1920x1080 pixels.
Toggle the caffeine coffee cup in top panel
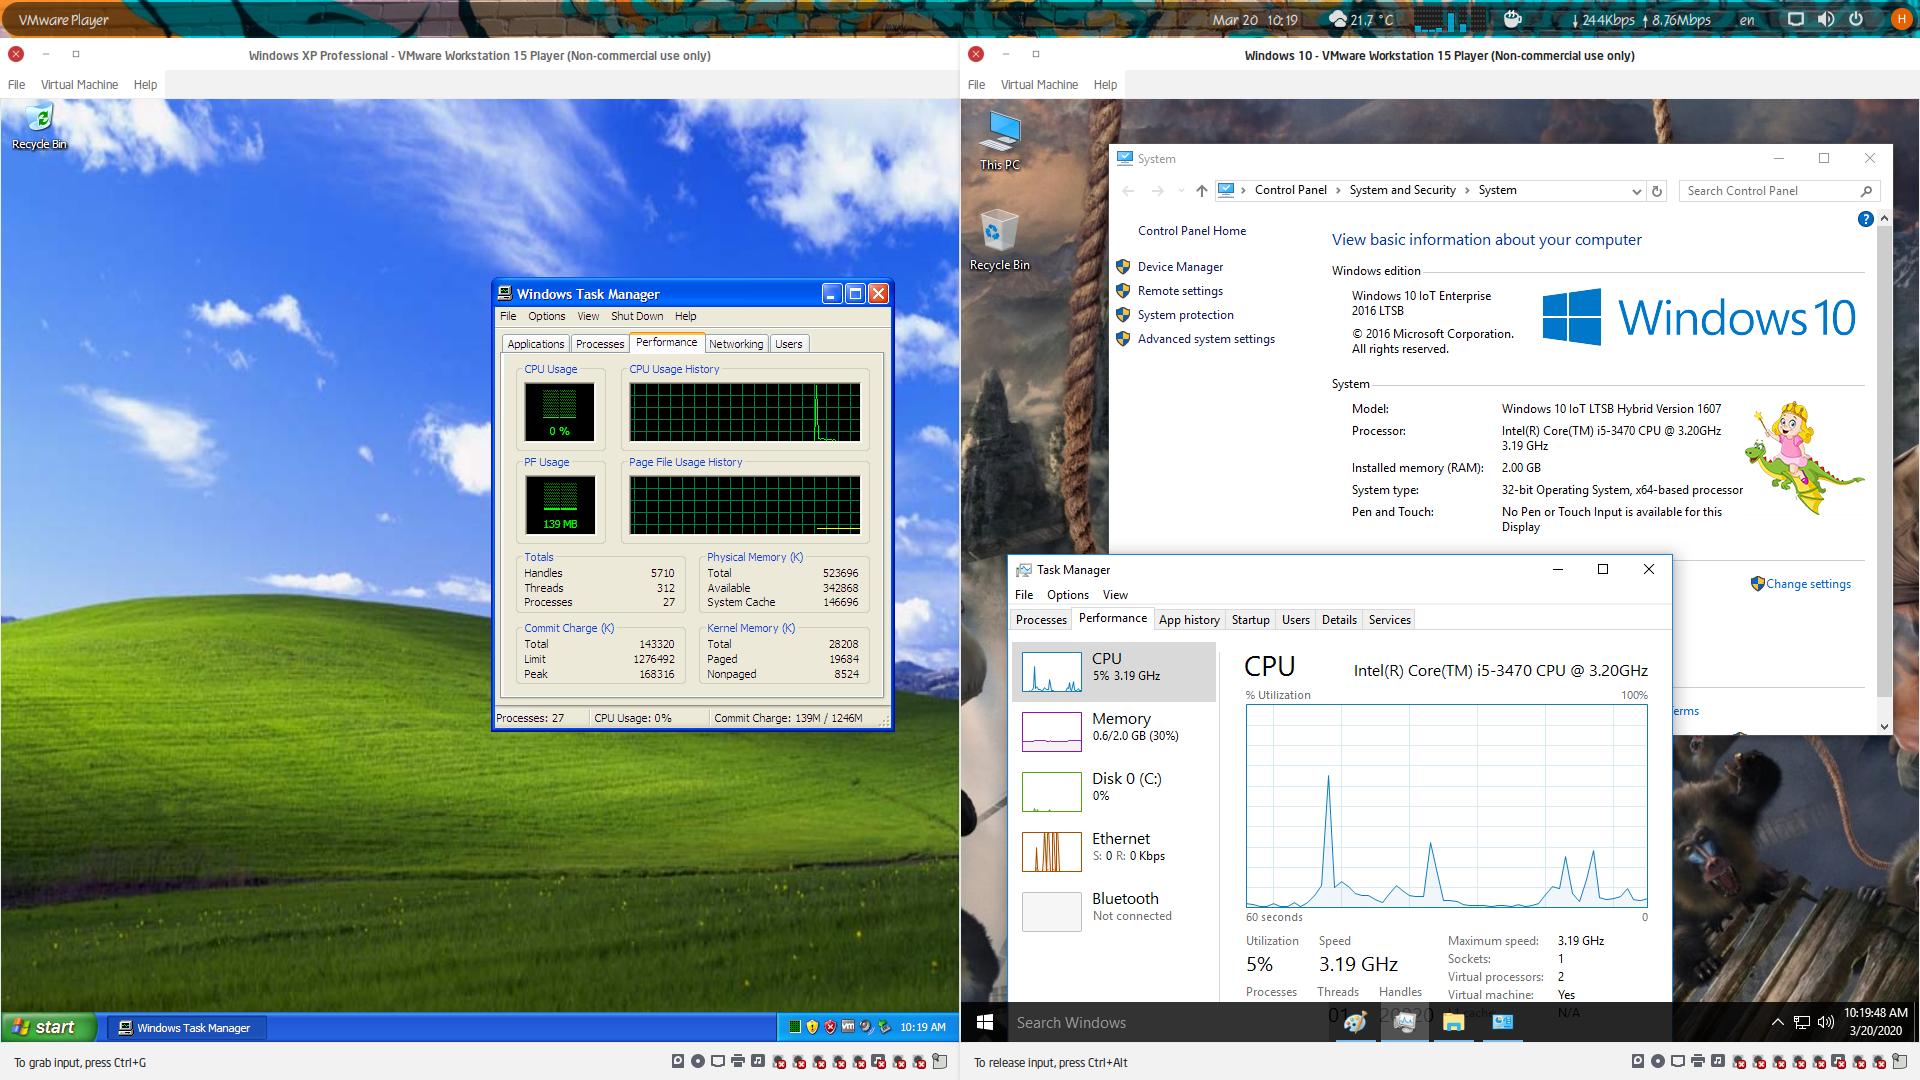[1513, 19]
